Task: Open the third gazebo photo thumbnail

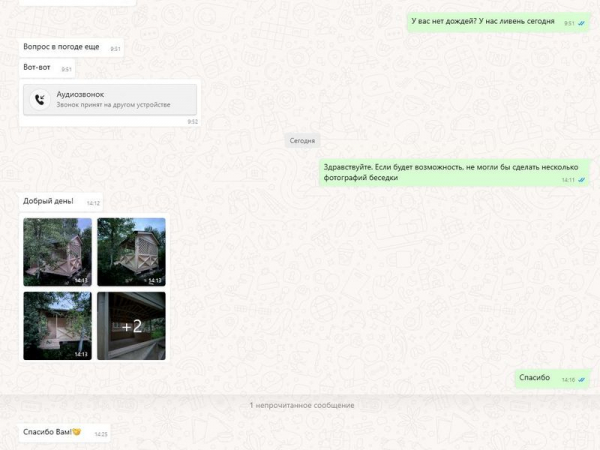Action: 57,326
